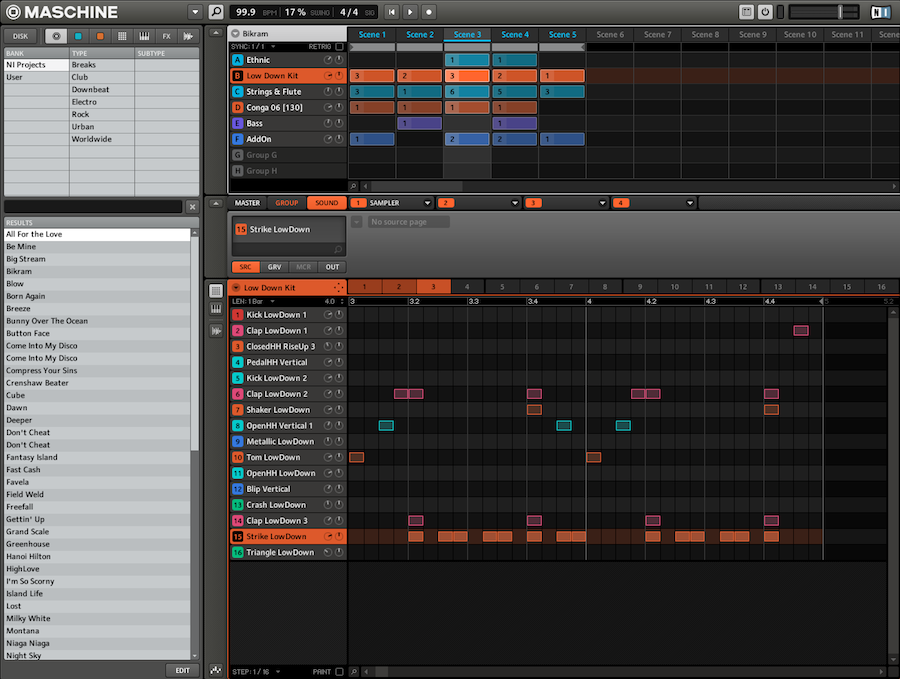
Task: Select the Scene 5 tab
Action: click(562, 34)
